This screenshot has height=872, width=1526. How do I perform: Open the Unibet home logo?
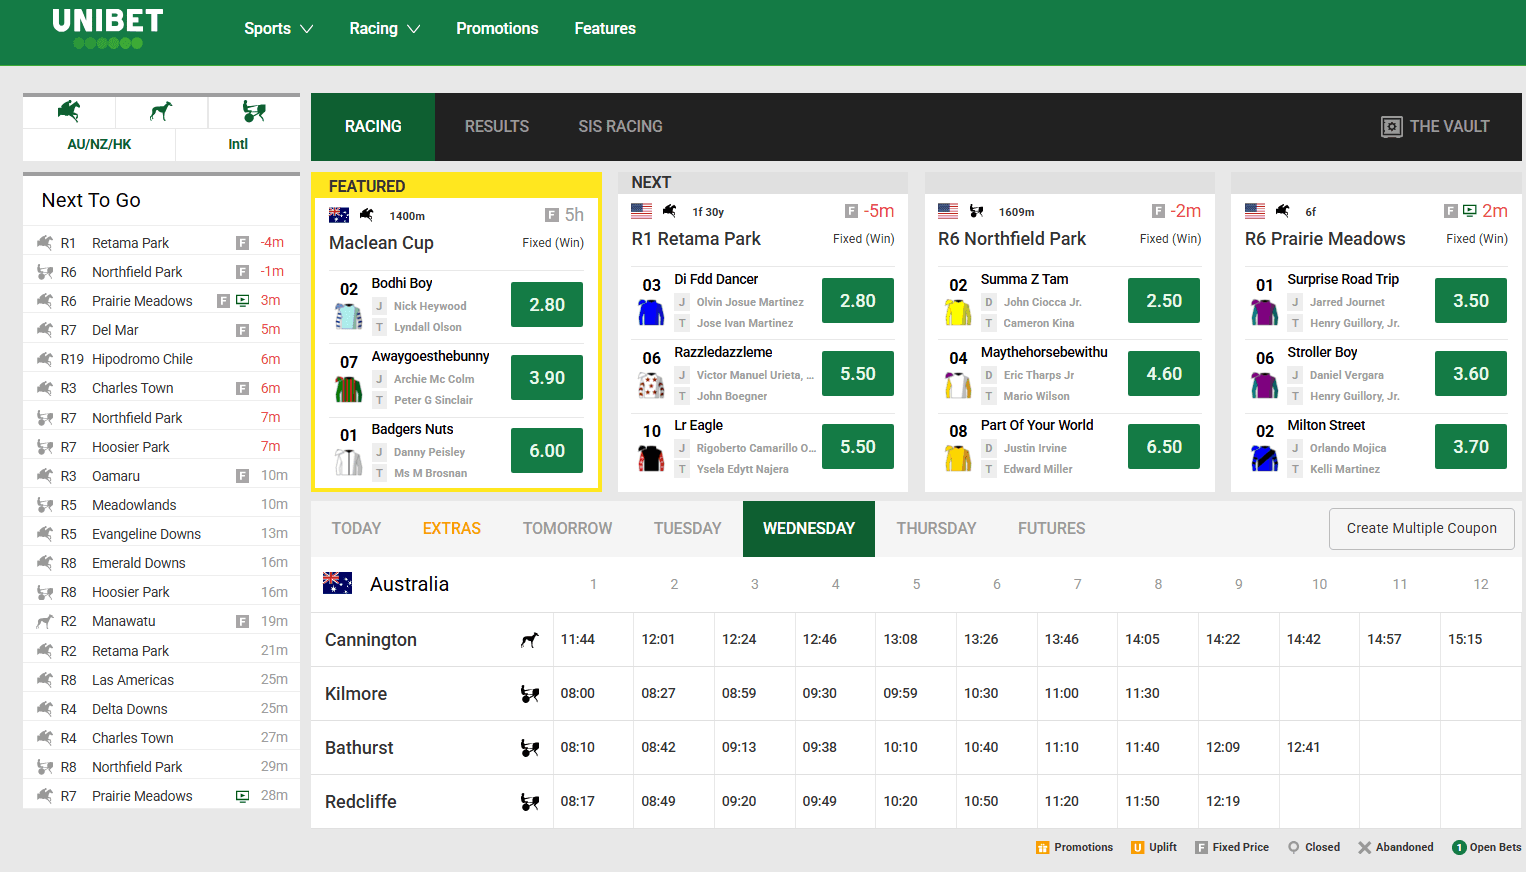pos(107,28)
